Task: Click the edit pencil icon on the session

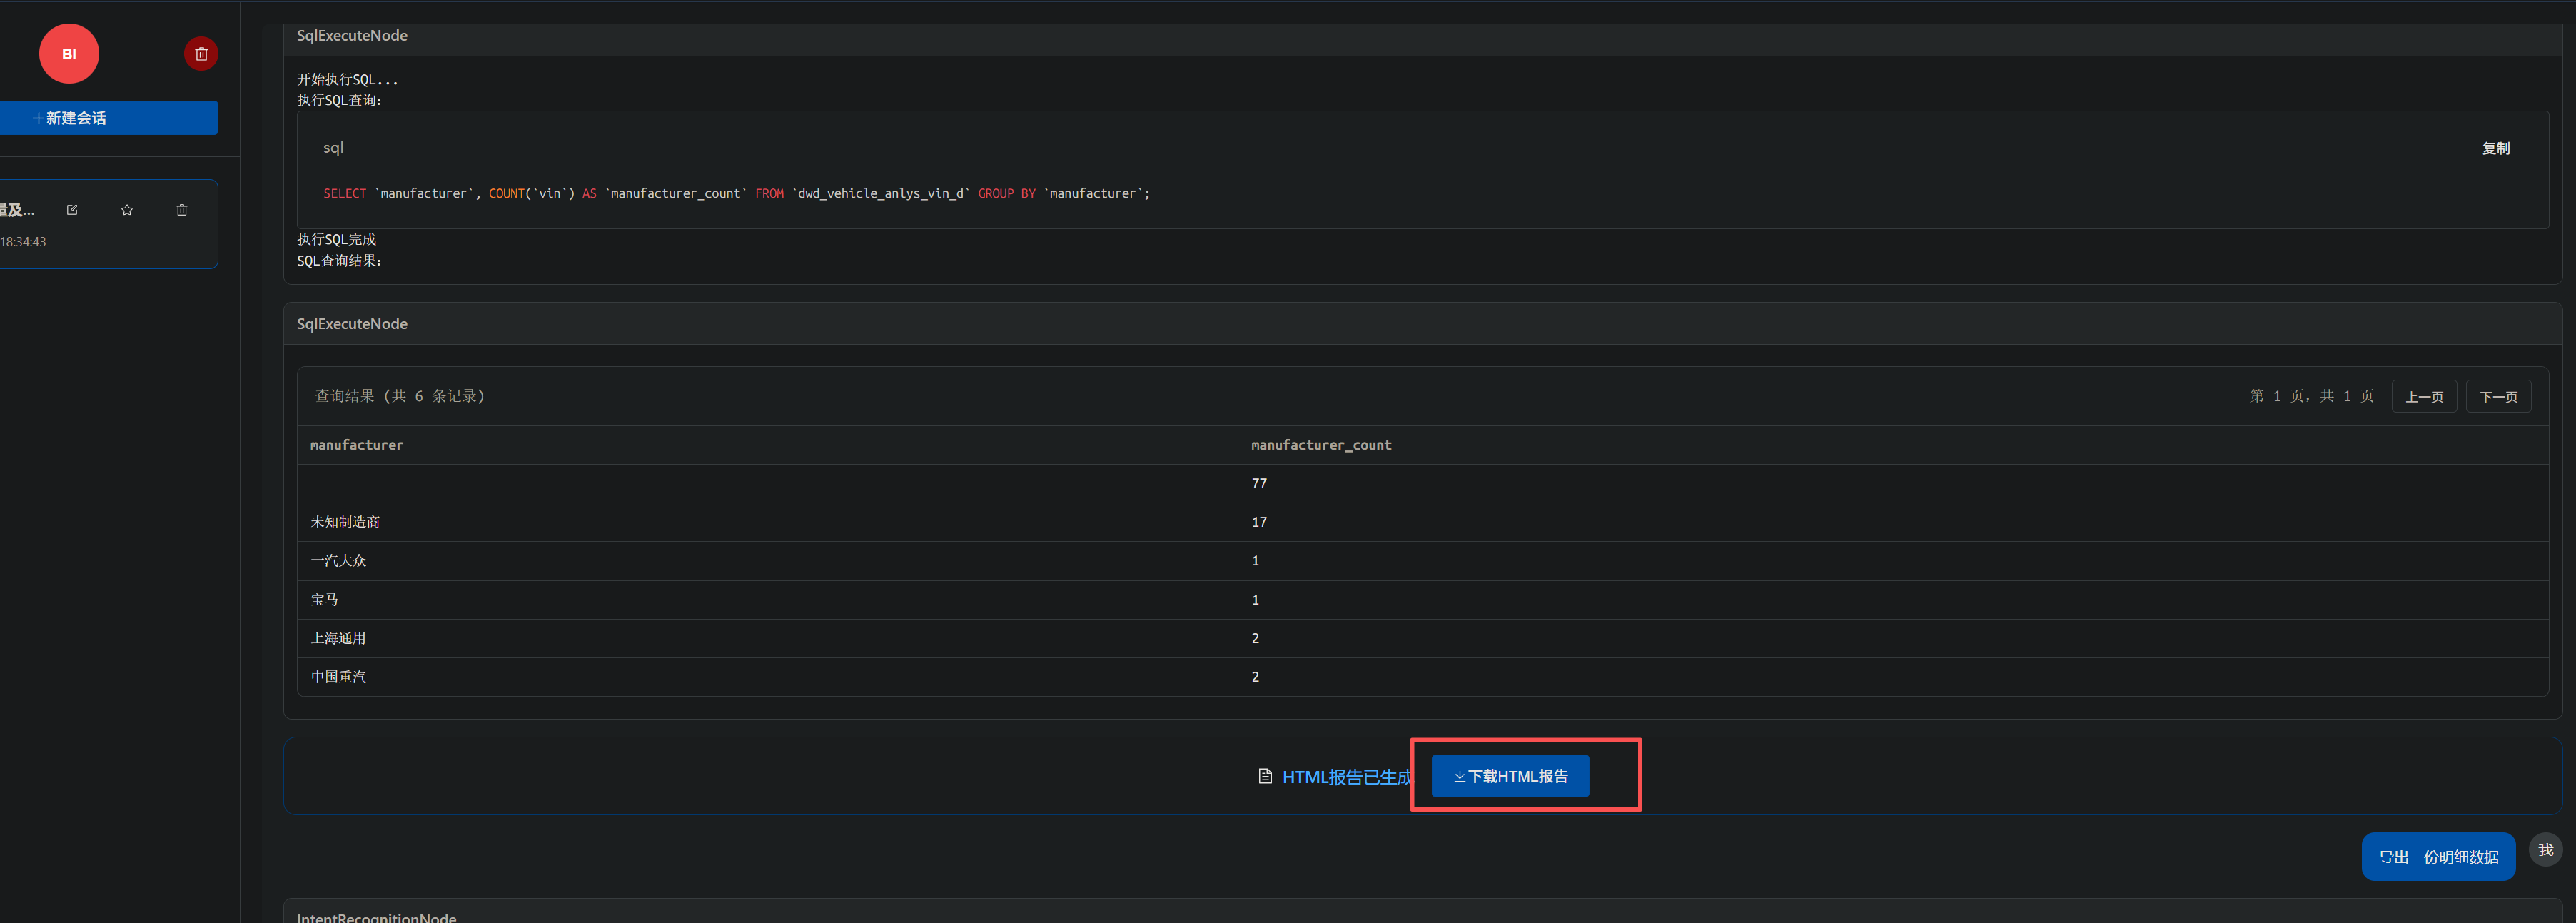Action: (x=72, y=210)
